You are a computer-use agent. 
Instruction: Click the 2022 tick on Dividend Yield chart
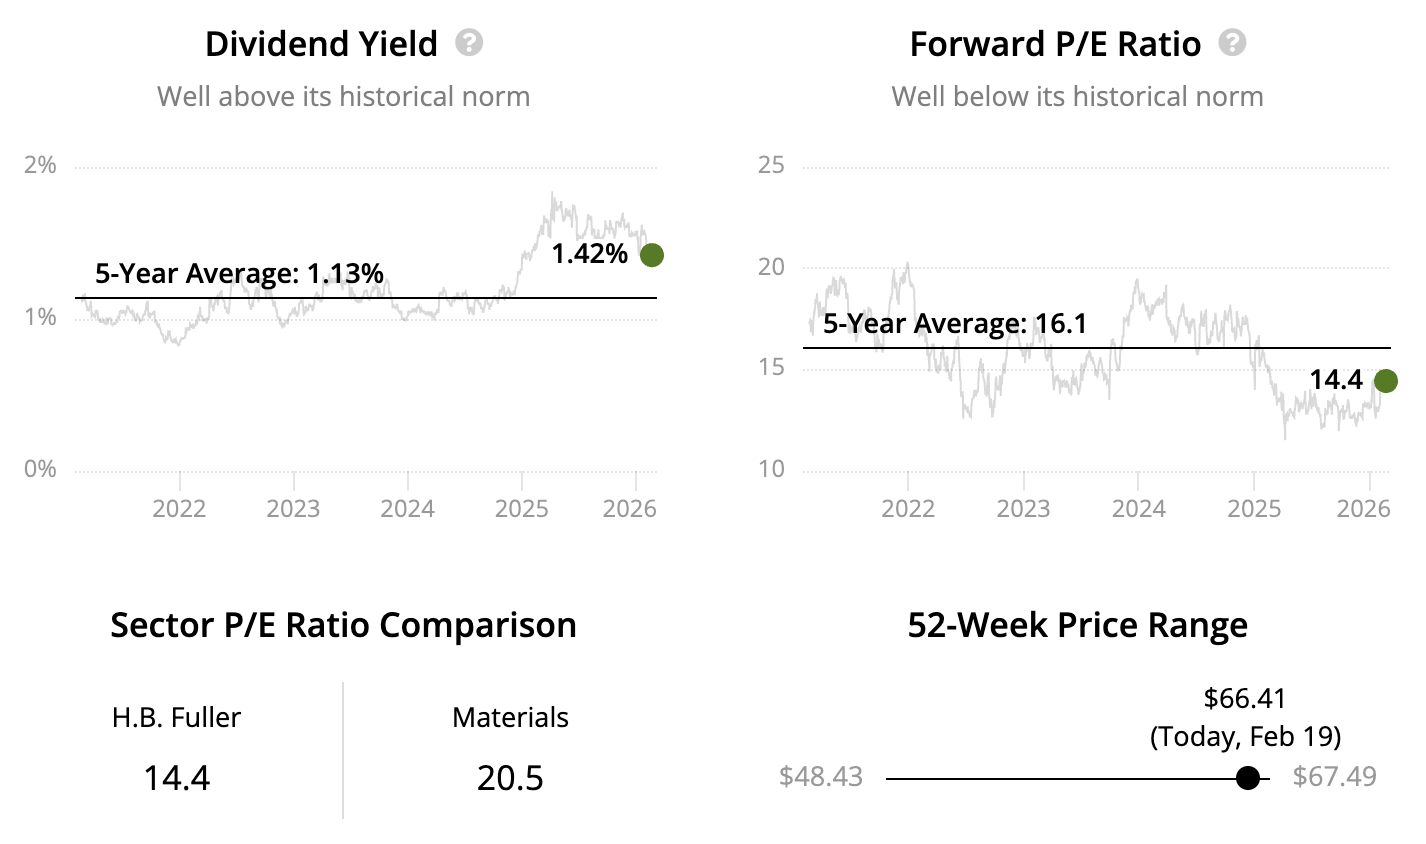179,508
